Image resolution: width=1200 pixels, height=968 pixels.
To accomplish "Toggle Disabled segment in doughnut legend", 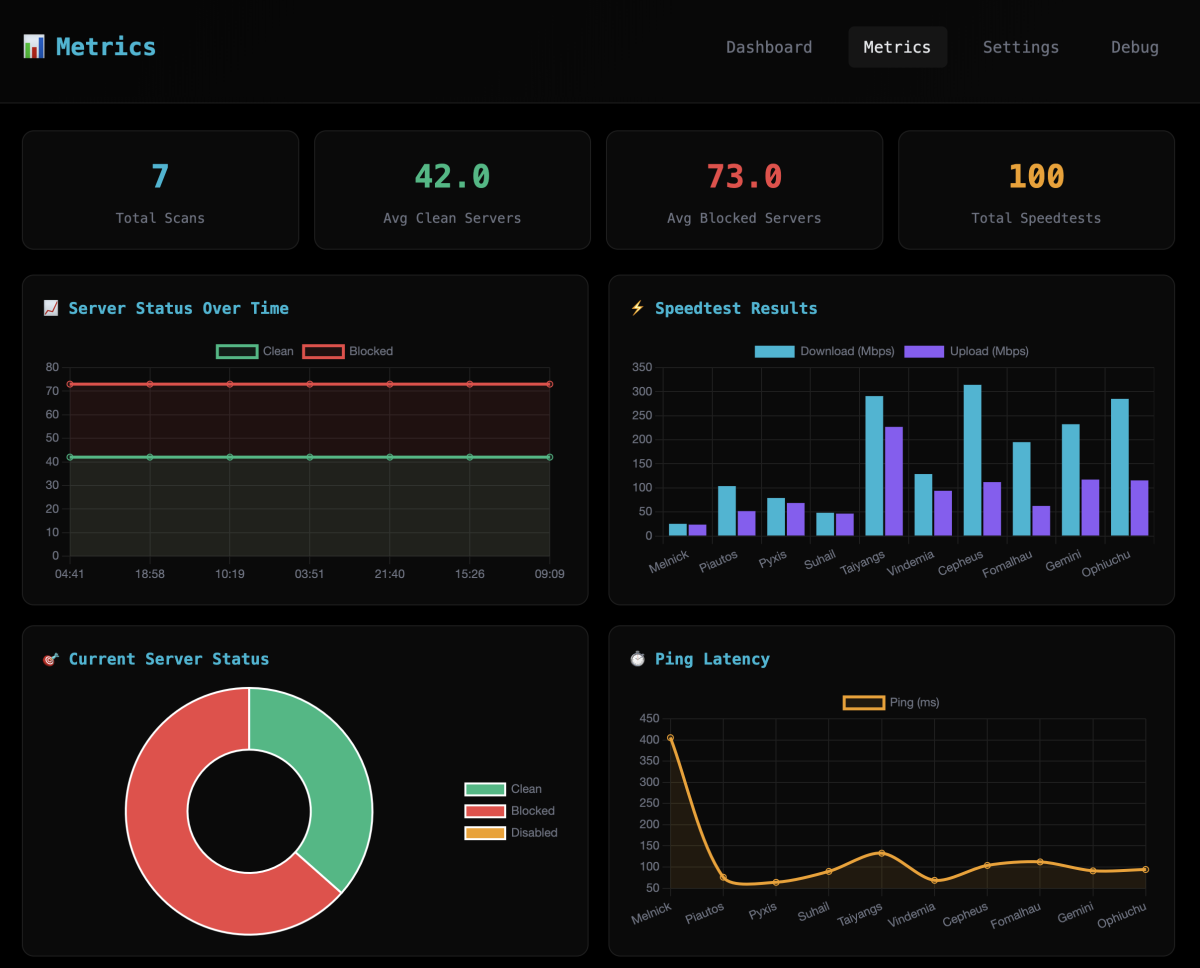I will 511,833.
